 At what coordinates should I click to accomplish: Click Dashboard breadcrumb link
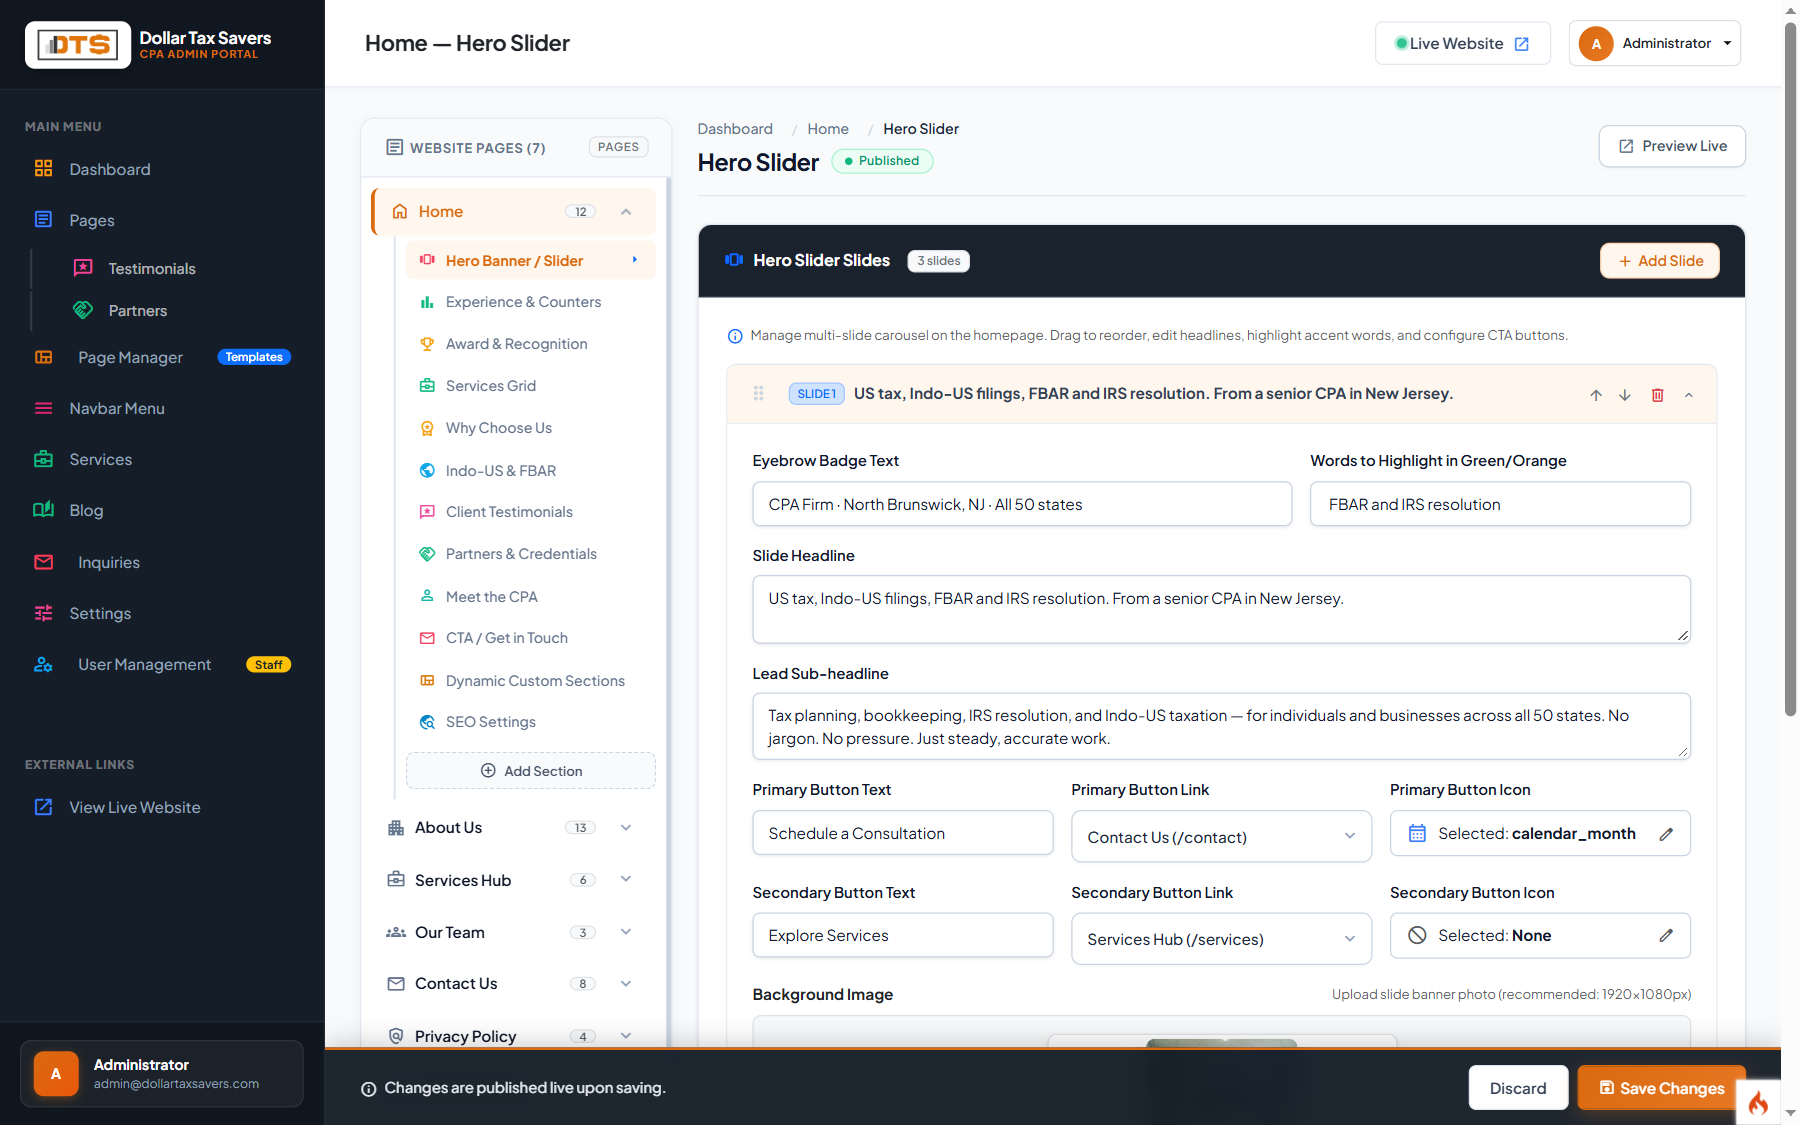coord(735,129)
